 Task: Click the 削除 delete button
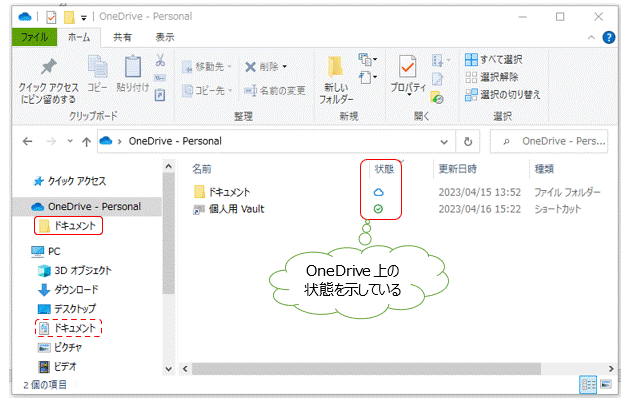pos(262,67)
